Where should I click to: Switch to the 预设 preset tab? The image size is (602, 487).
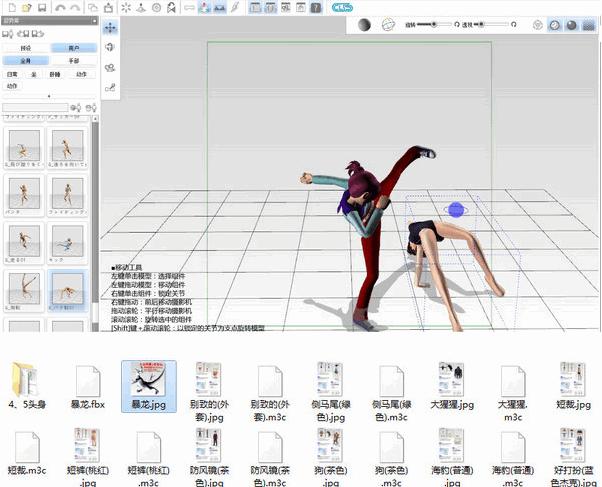click(x=26, y=48)
